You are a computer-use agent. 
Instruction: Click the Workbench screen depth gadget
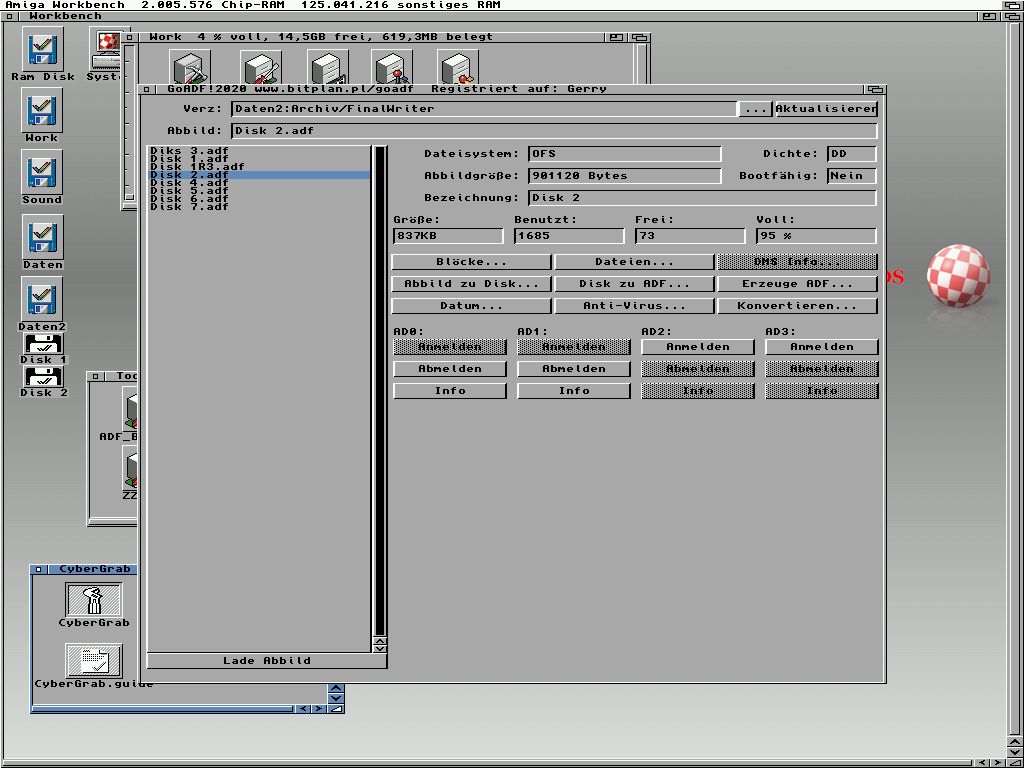click(x=1012, y=5)
